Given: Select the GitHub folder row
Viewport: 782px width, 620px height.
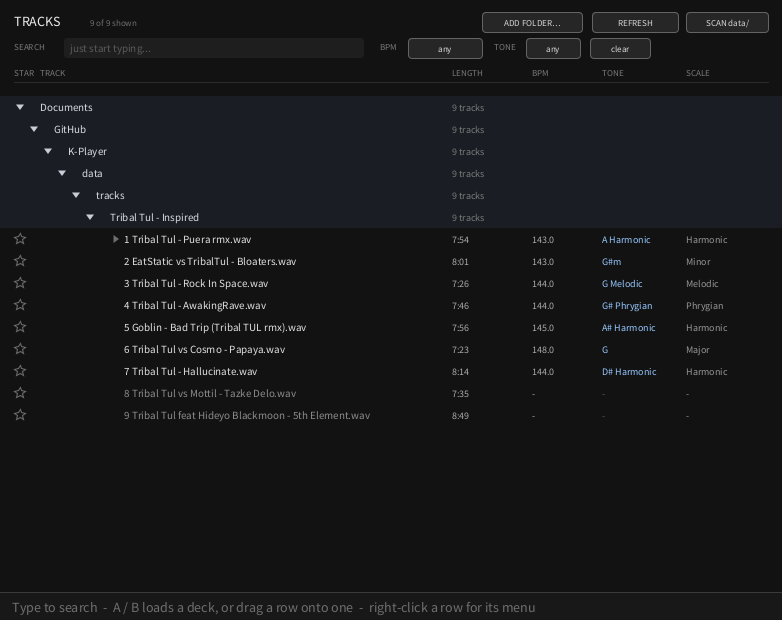Looking at the screenshot, I should click(391, 129).
